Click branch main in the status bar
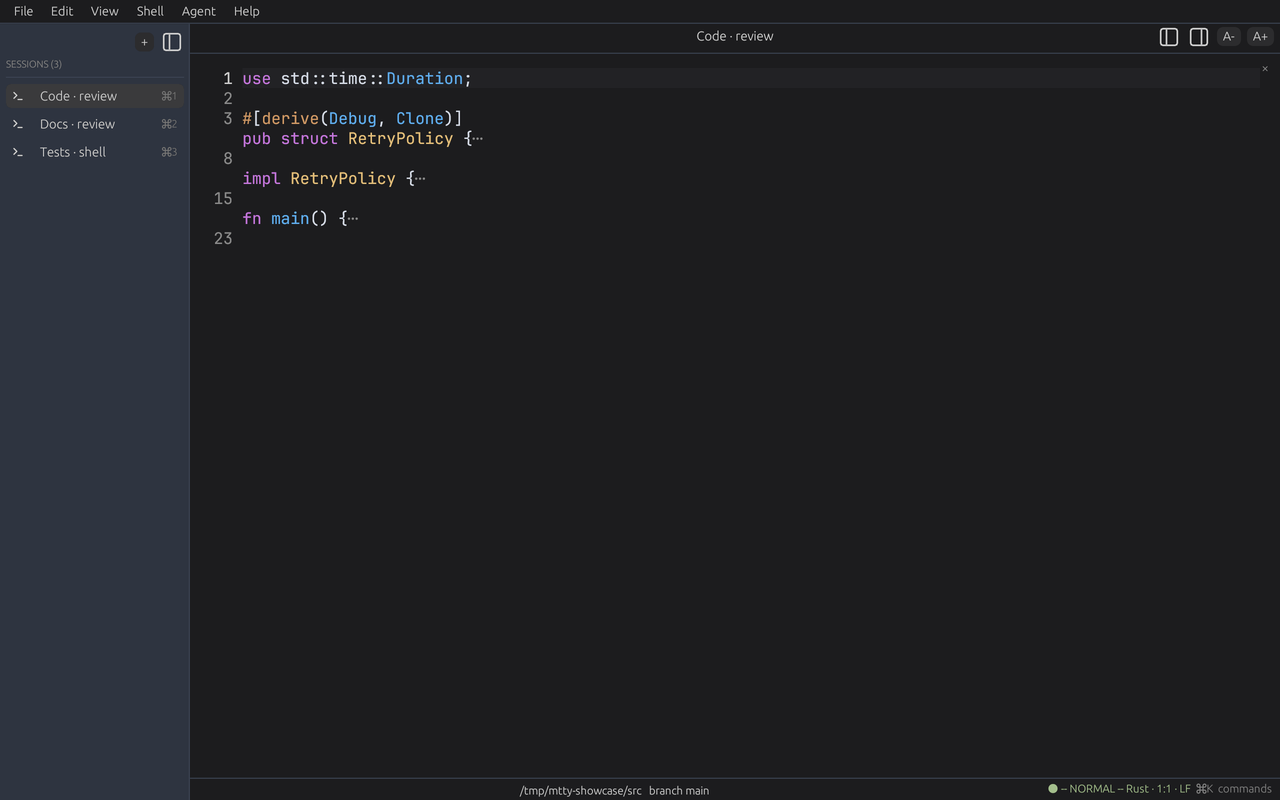 679,790
